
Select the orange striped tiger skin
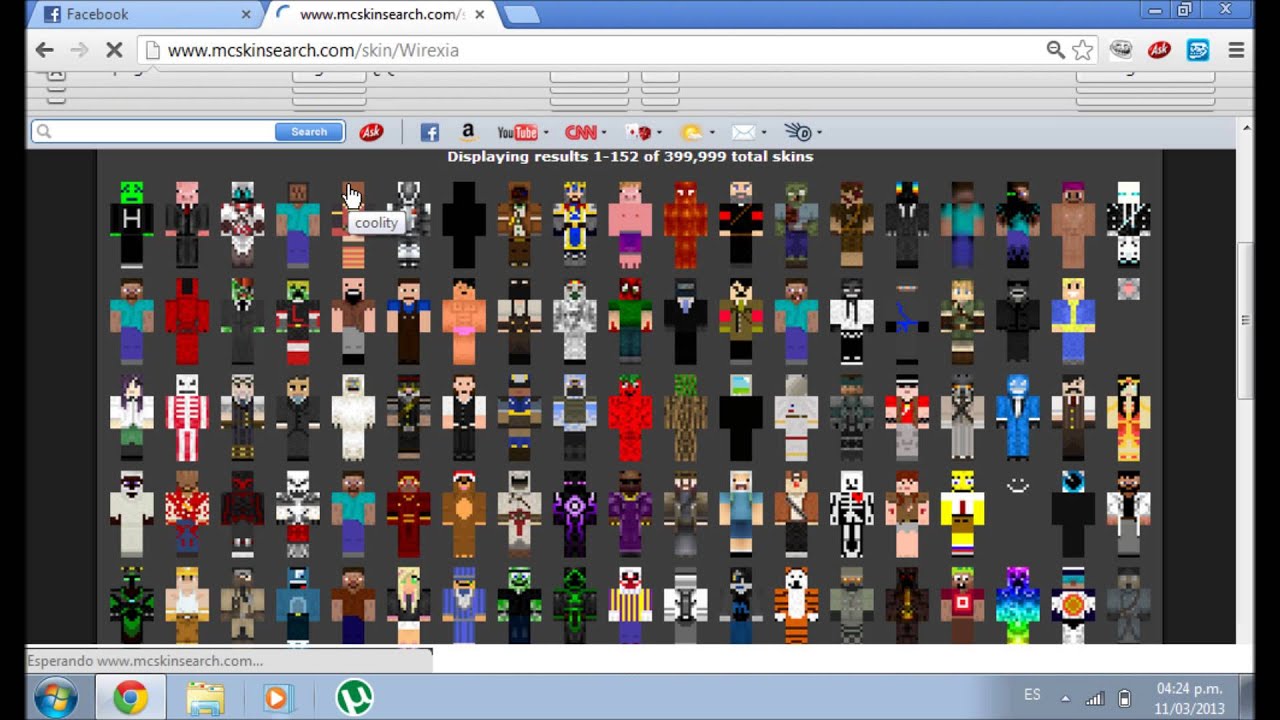pos(796,606)
